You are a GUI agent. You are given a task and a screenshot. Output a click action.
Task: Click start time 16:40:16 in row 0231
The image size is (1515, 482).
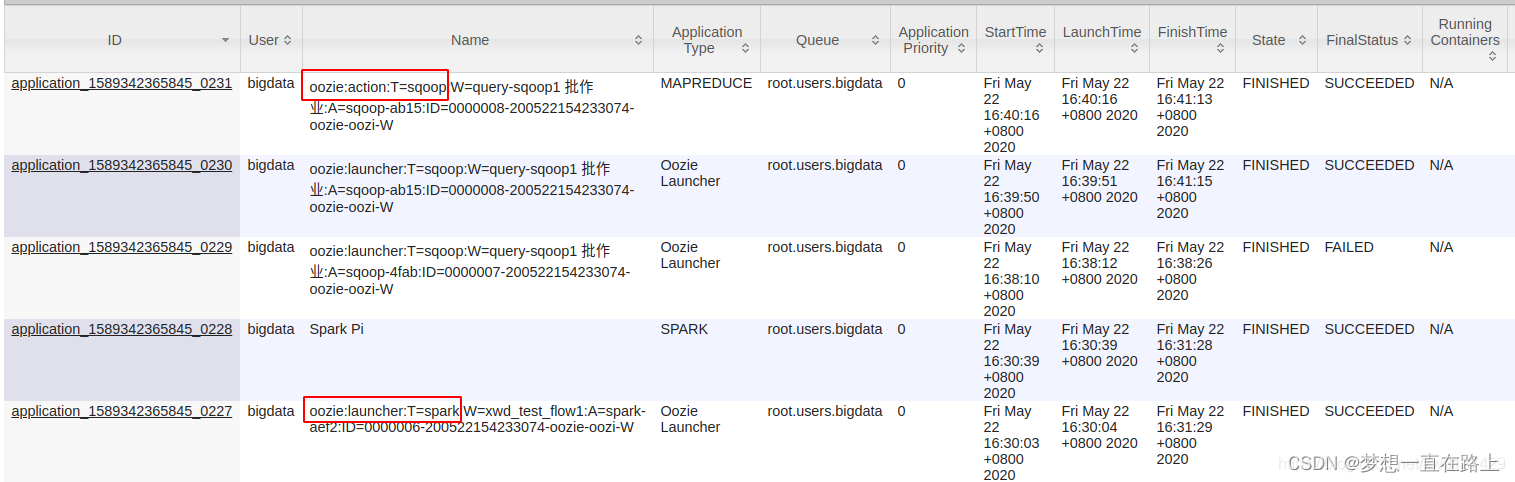1012,115
